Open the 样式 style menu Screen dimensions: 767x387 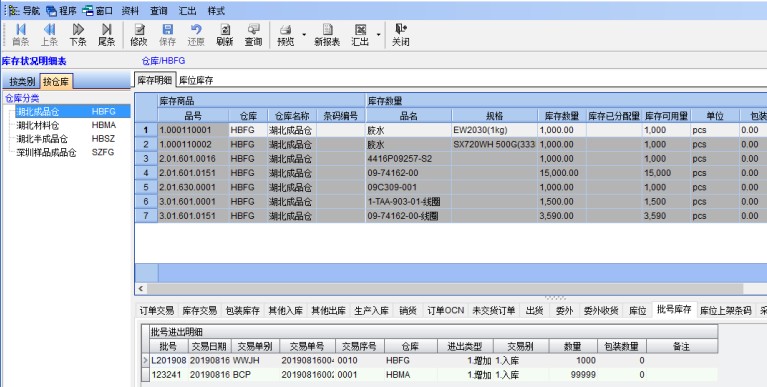click(x=216, y=10)
